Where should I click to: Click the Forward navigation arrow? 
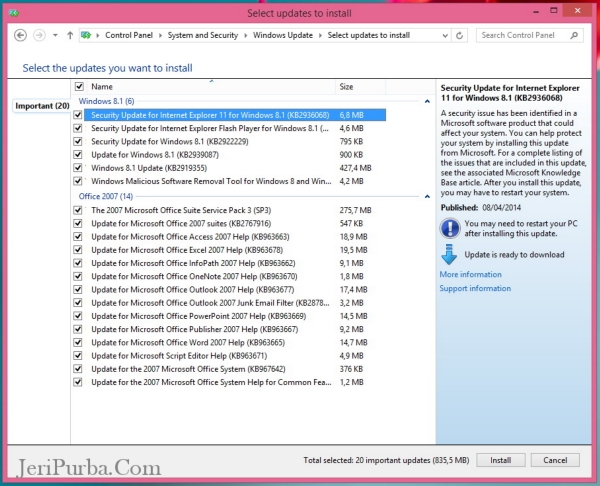39,36
